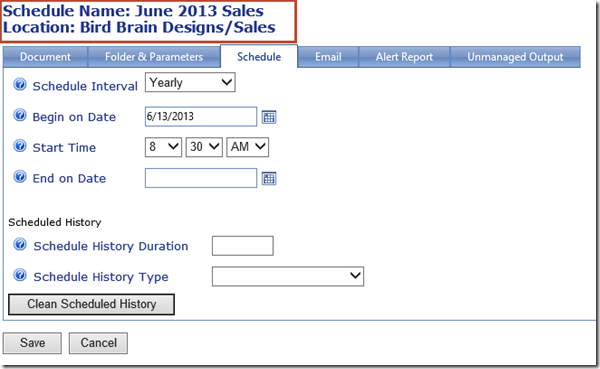Switch to the Email tab
The image size is (600, 369).
click(328, 57)
